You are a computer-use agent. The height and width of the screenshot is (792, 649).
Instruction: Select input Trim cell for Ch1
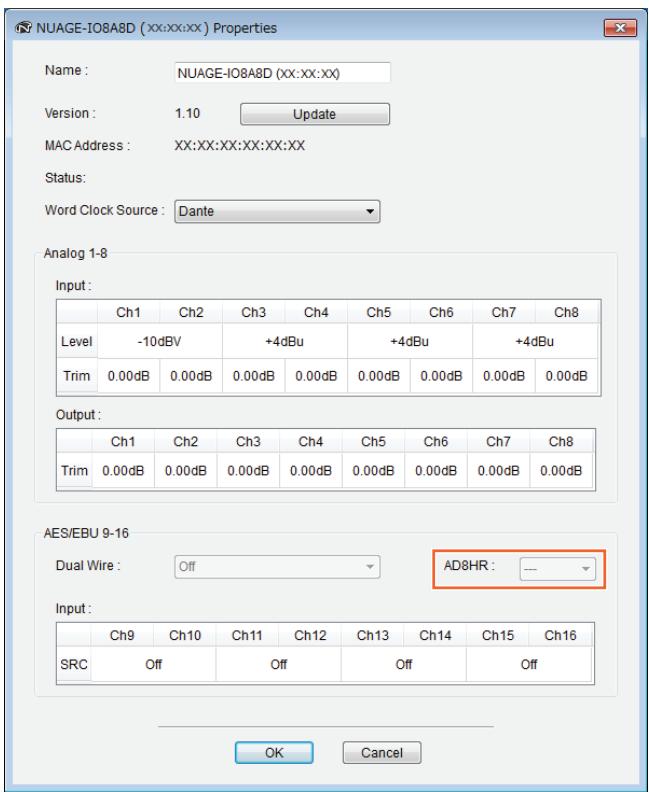128,376
